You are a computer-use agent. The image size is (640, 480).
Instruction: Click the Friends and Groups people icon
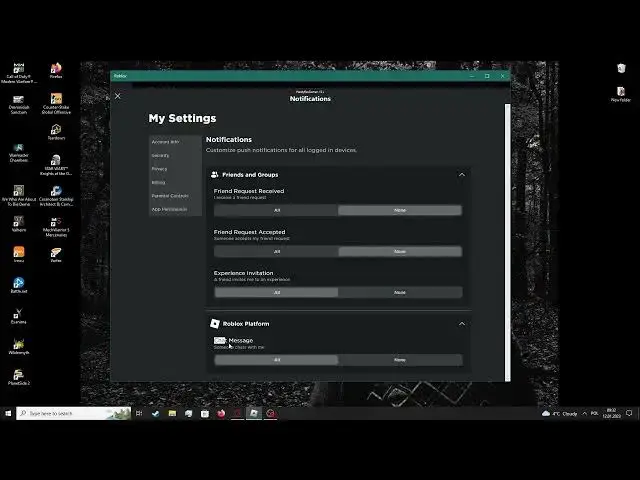214,174
